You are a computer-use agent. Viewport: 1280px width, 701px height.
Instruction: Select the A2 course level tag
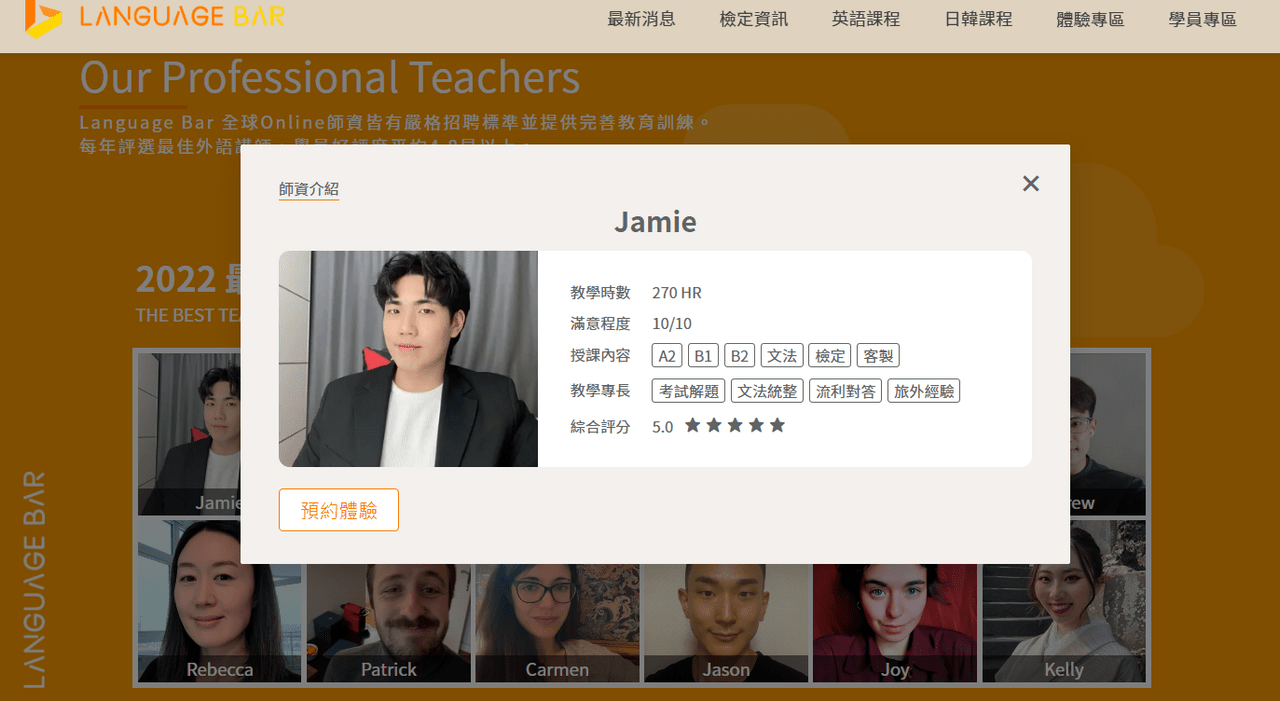click(x=666, y=355)
